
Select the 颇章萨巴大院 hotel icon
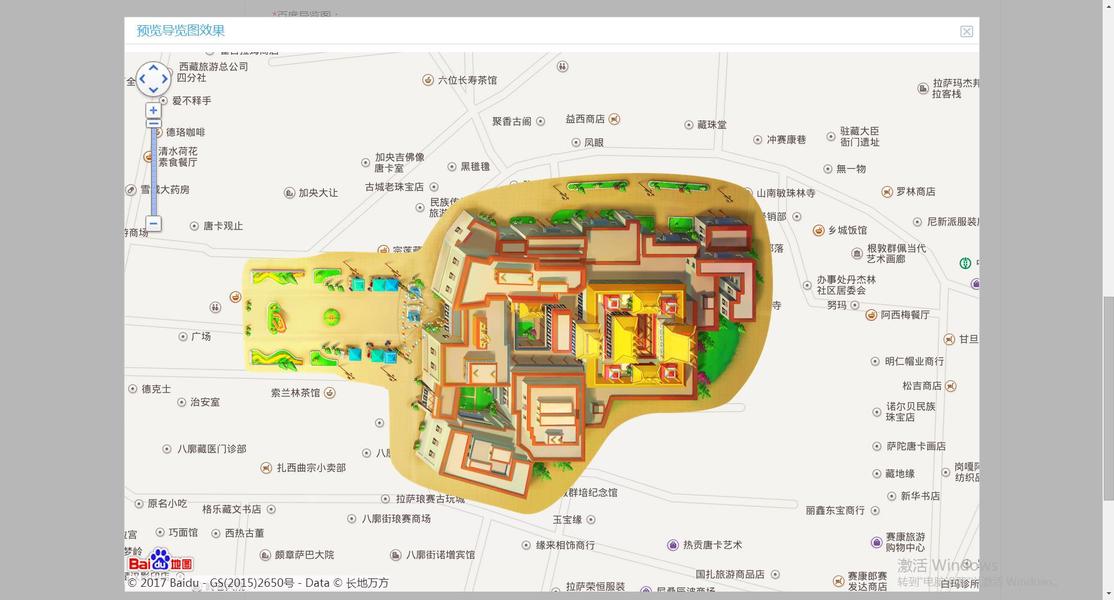click(265, 555)
